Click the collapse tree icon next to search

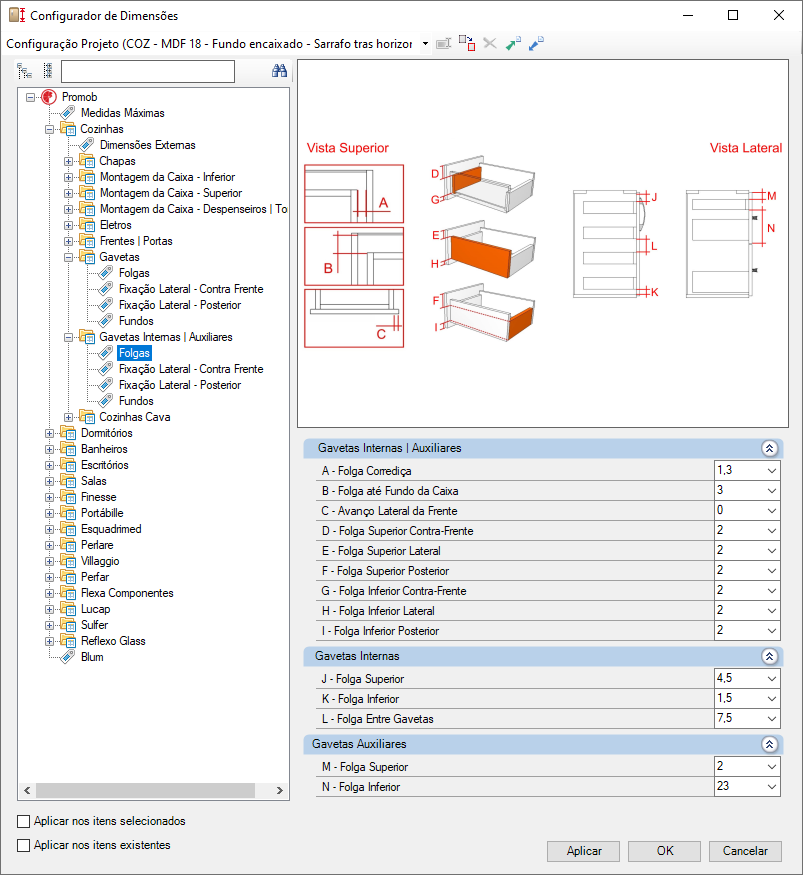(48, 71)
